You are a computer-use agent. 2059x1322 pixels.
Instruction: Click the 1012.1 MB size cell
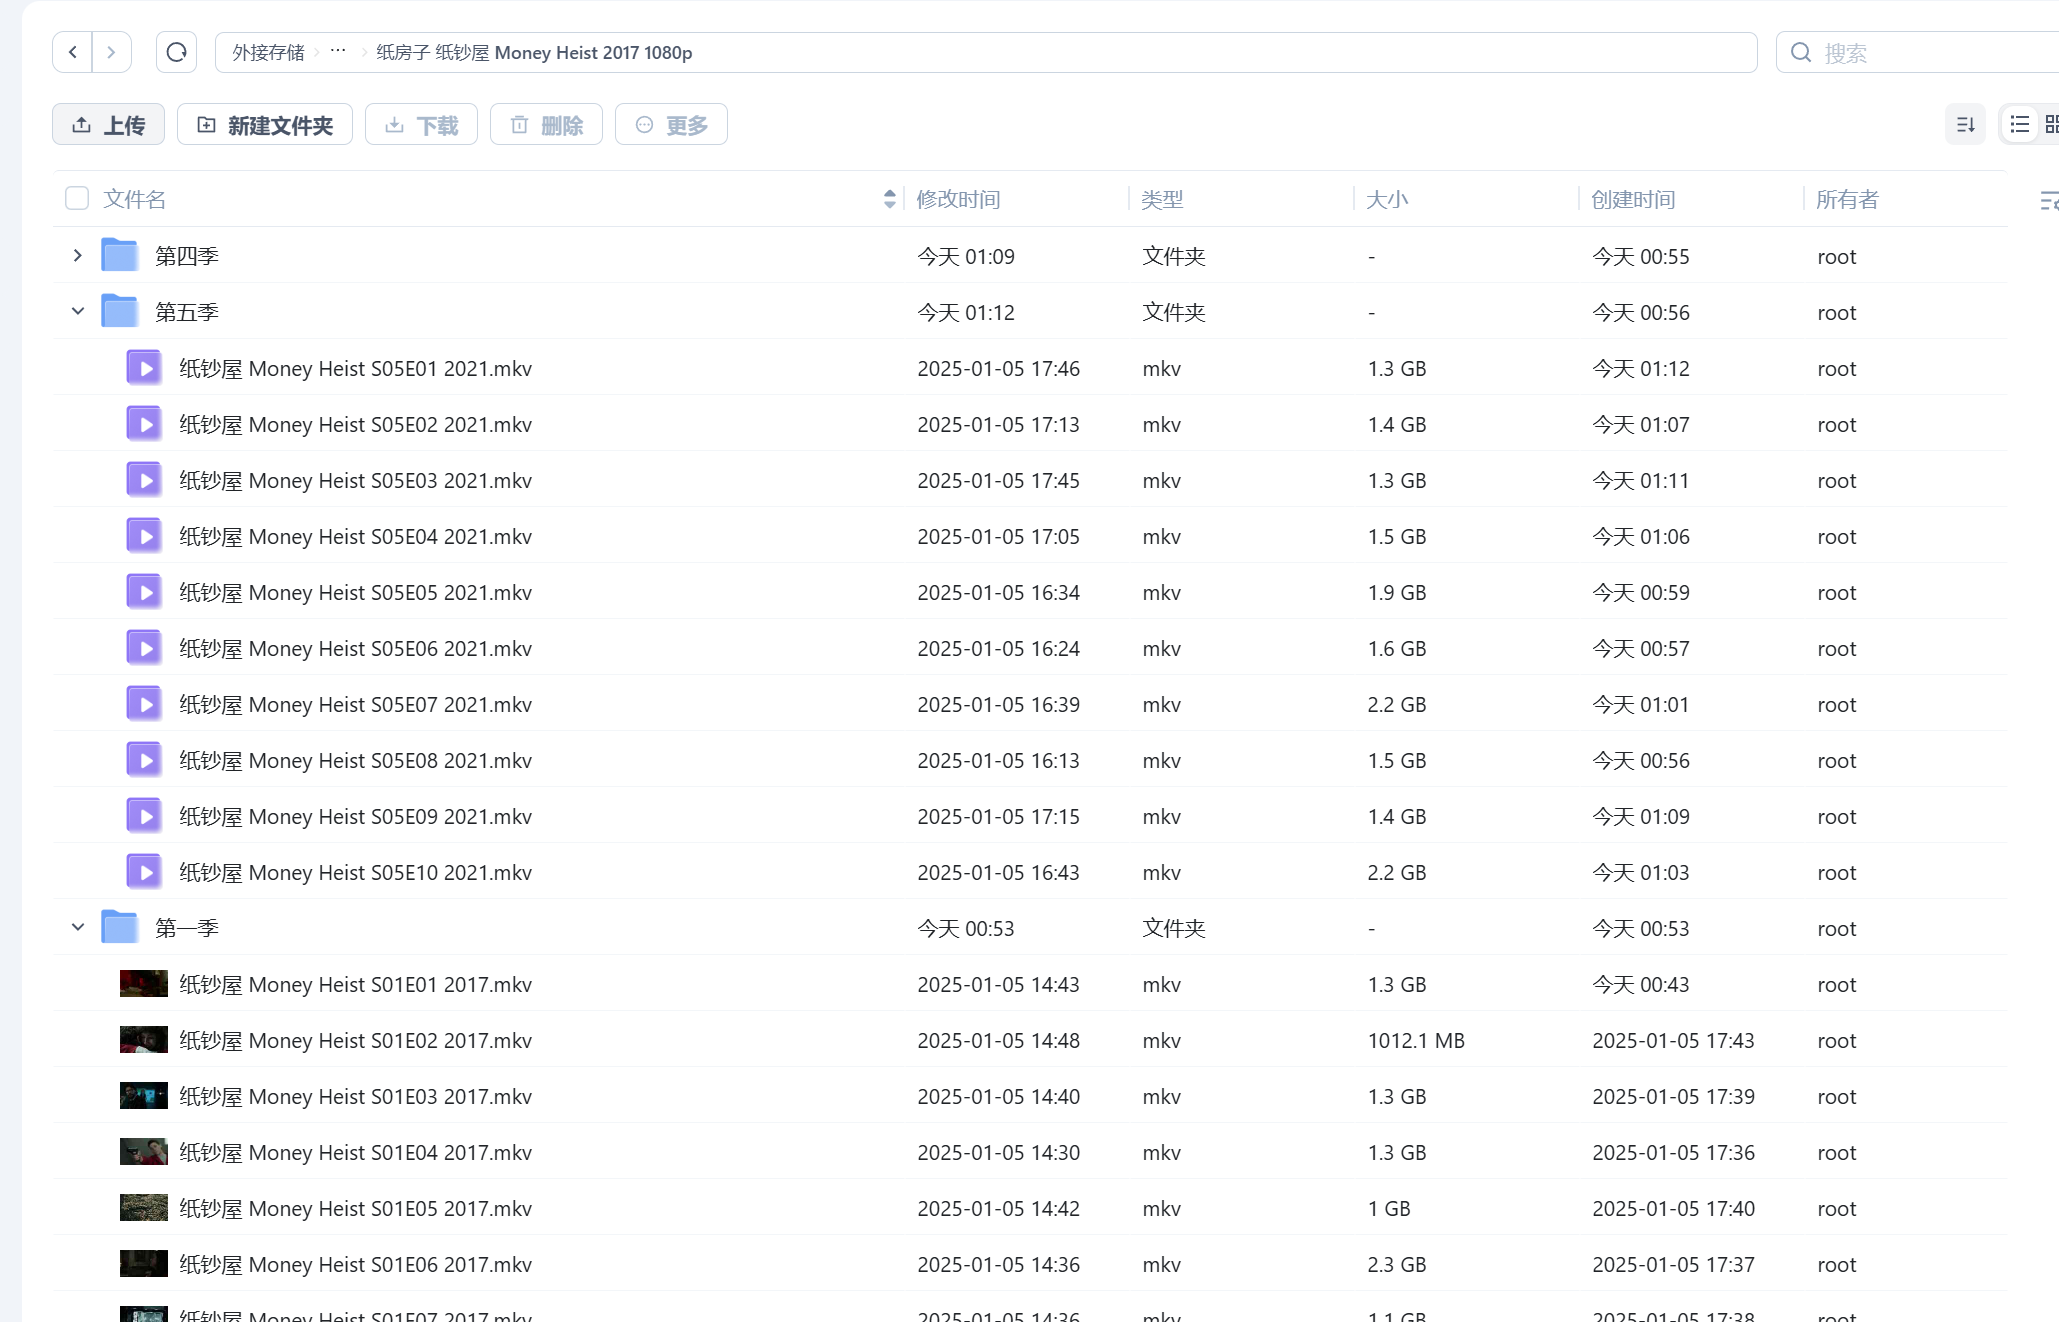[x=1416, y=1040]
